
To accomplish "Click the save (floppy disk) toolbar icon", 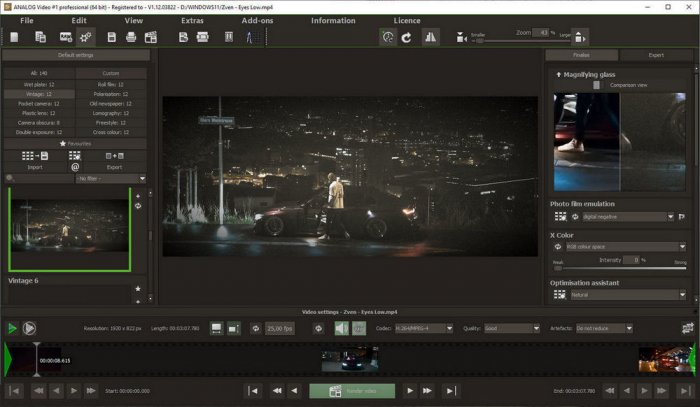I will pyautogui.click(x=111, y=37).
